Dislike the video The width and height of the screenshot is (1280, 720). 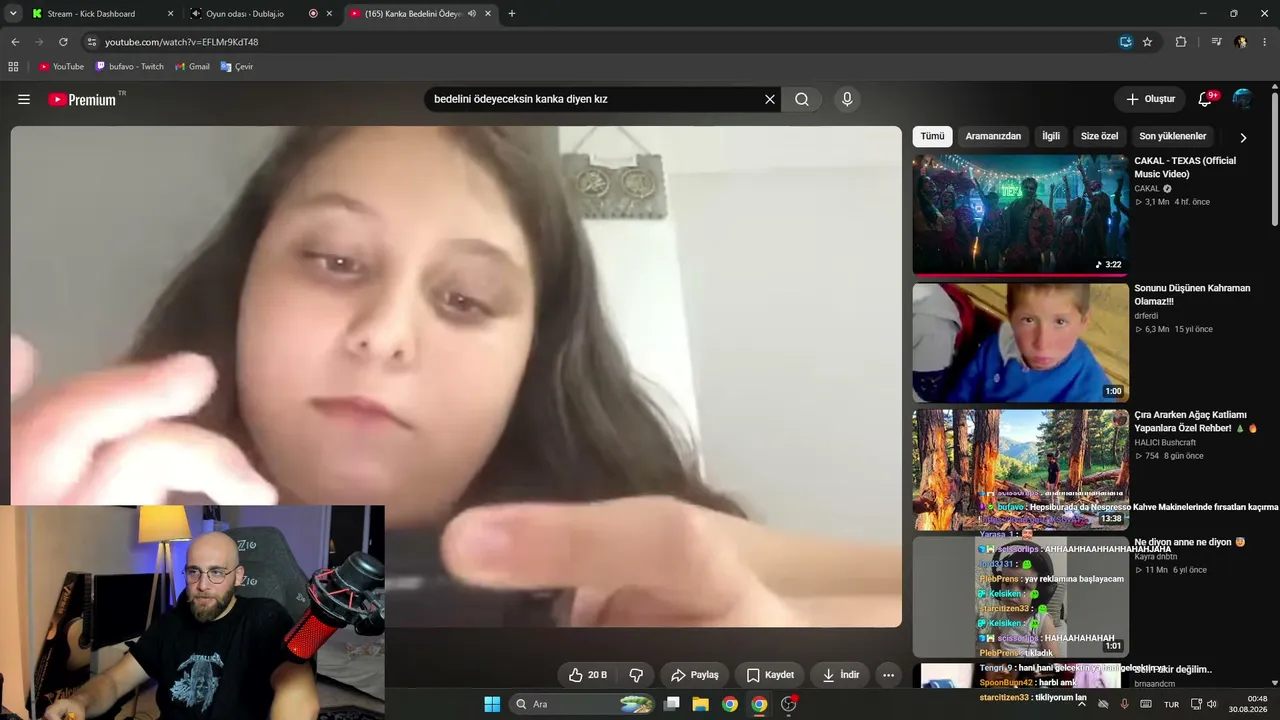(x=635, y=675)
